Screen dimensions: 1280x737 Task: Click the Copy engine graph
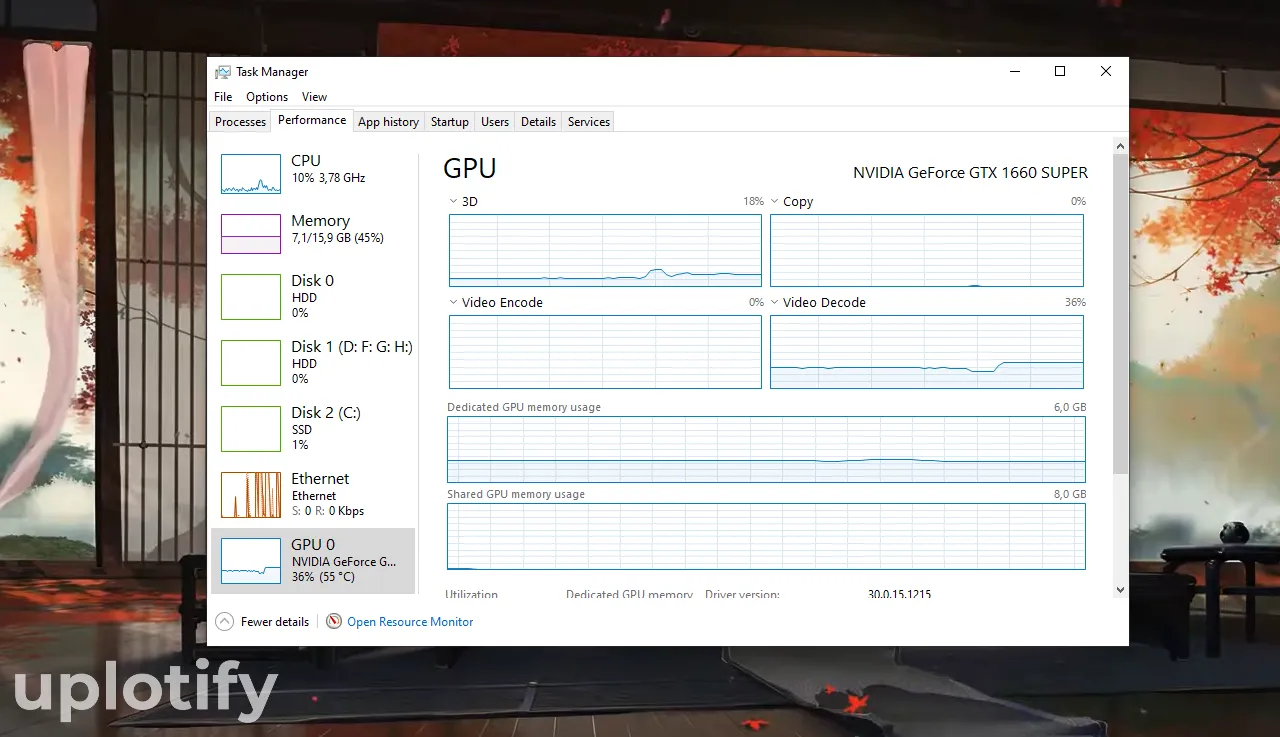coord(927,250)
